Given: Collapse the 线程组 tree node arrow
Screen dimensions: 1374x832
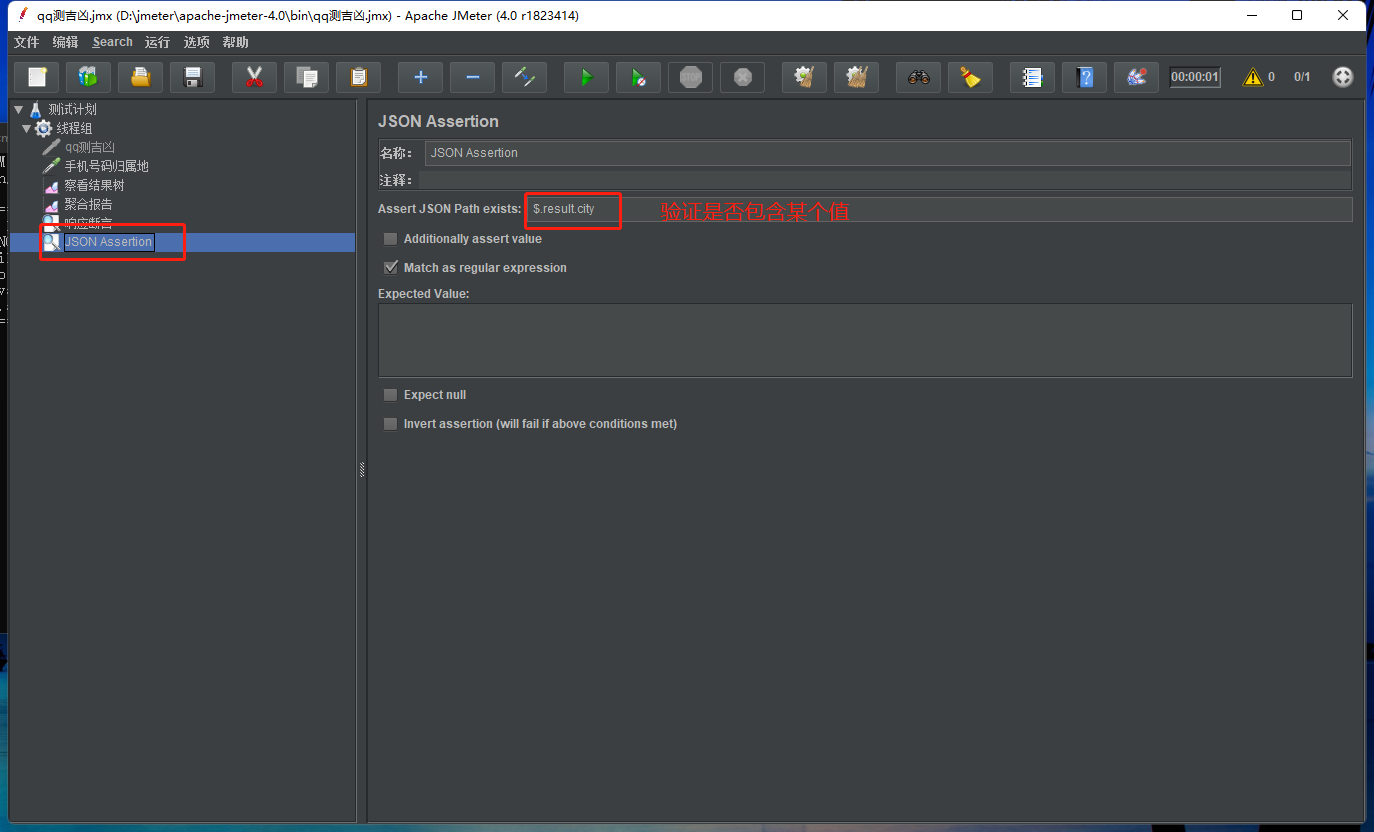Looking at the screenshot, I should tap(27, 128).
